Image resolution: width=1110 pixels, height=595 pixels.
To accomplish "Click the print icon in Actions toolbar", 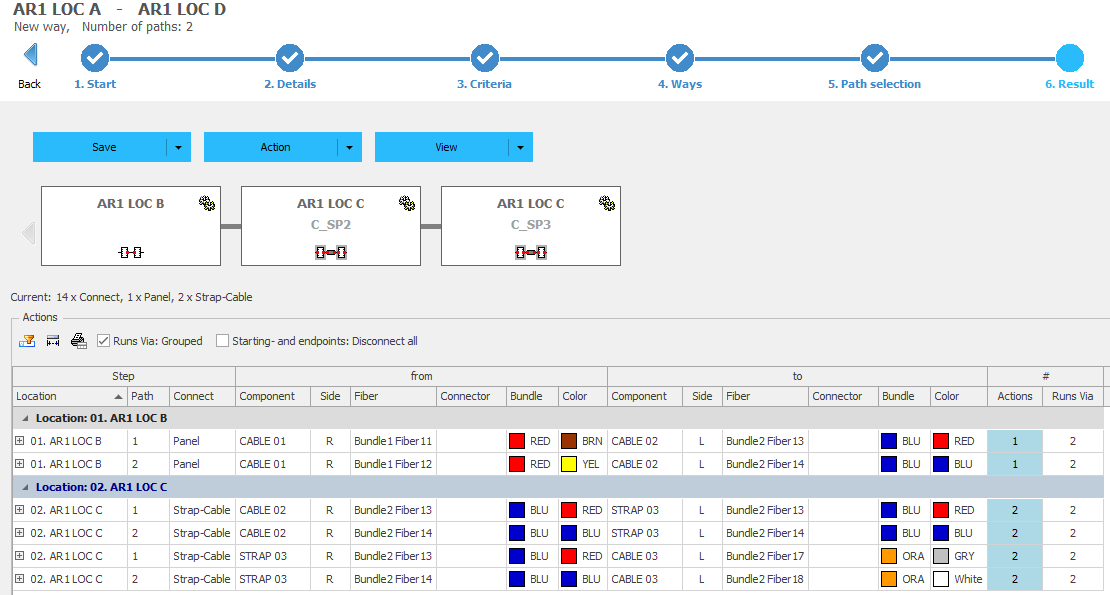I will pos(79,341).
